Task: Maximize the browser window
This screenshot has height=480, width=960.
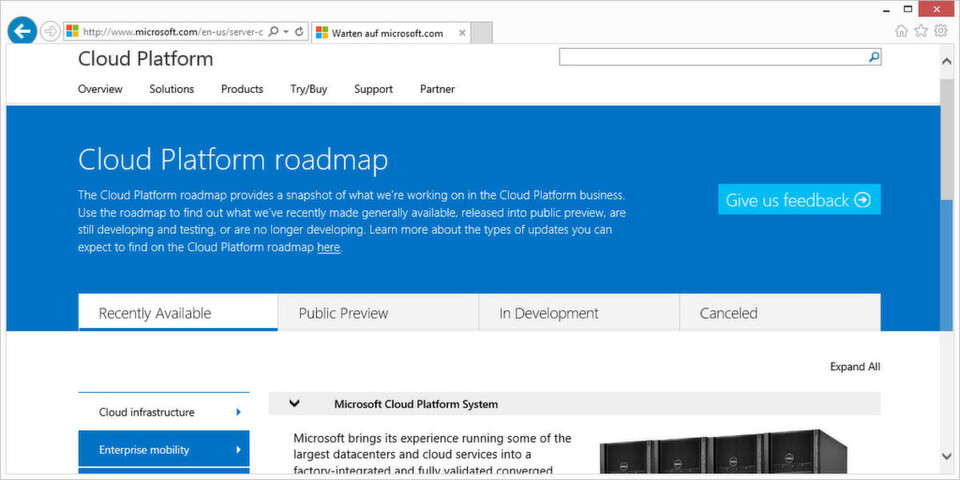Action: (x=908, y=9)
